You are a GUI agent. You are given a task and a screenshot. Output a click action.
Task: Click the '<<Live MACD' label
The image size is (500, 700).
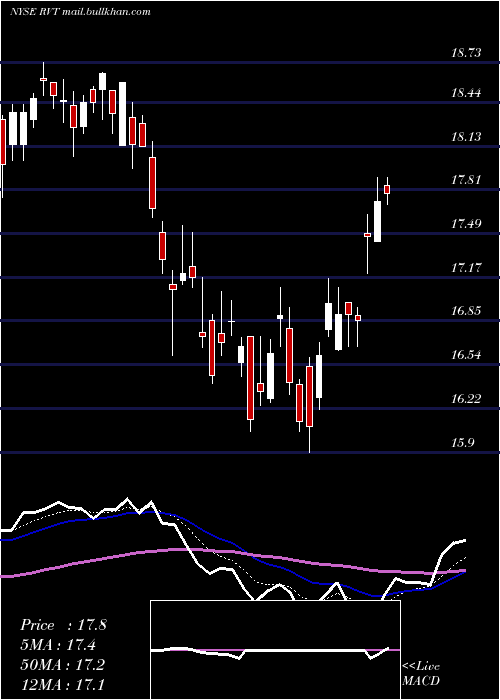click(x=421, y=674)
